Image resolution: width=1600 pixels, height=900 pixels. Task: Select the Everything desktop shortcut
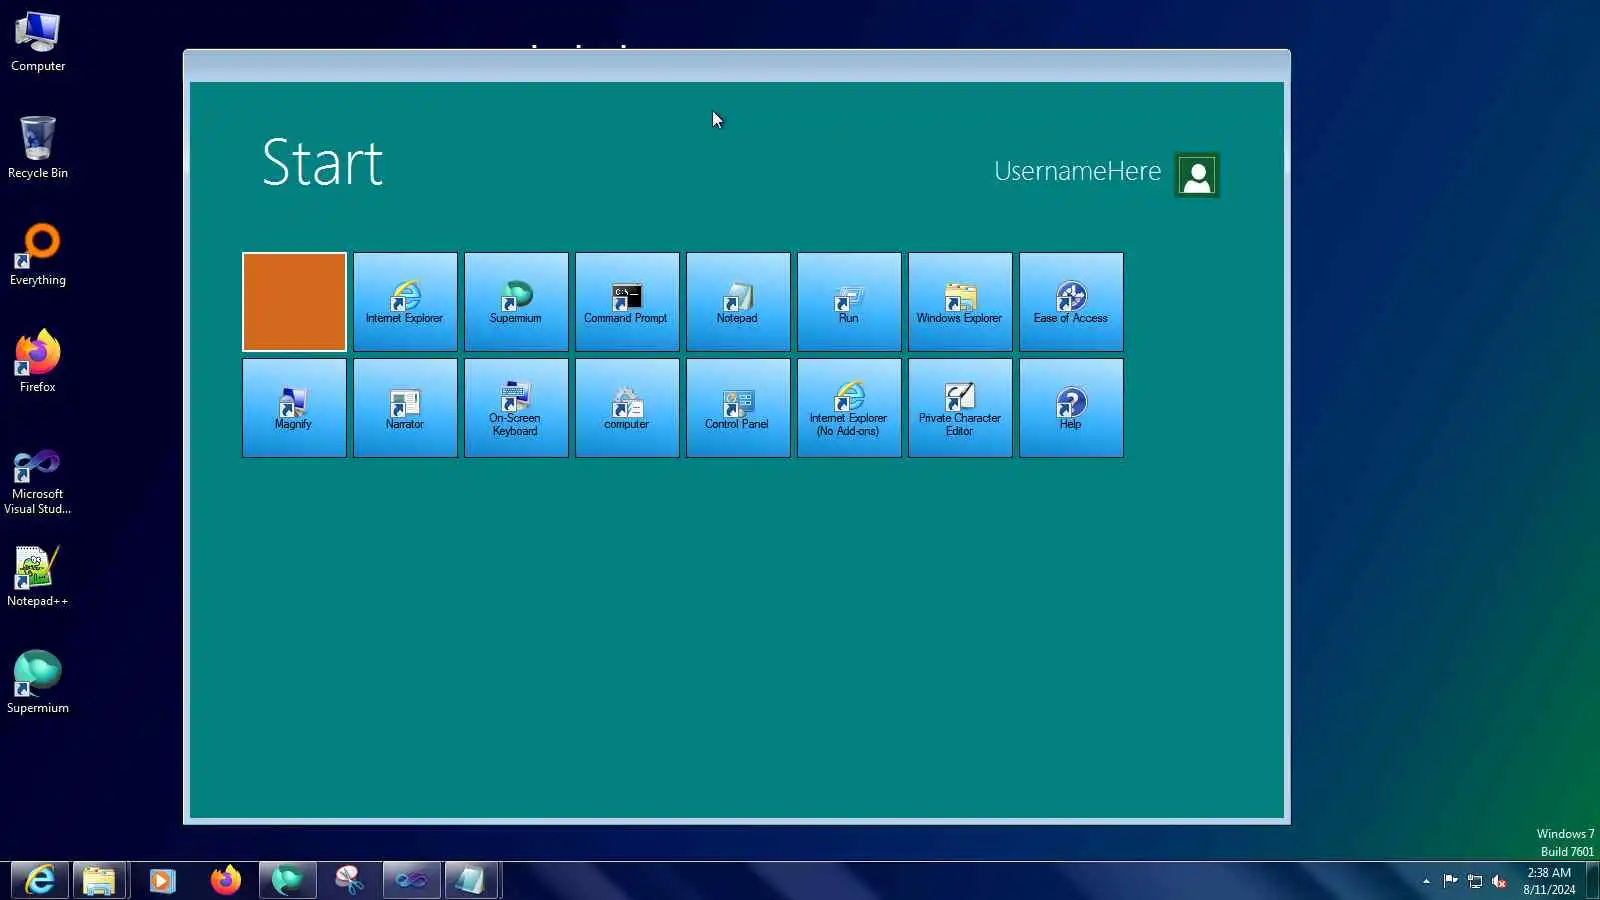(x=38, y=256)
